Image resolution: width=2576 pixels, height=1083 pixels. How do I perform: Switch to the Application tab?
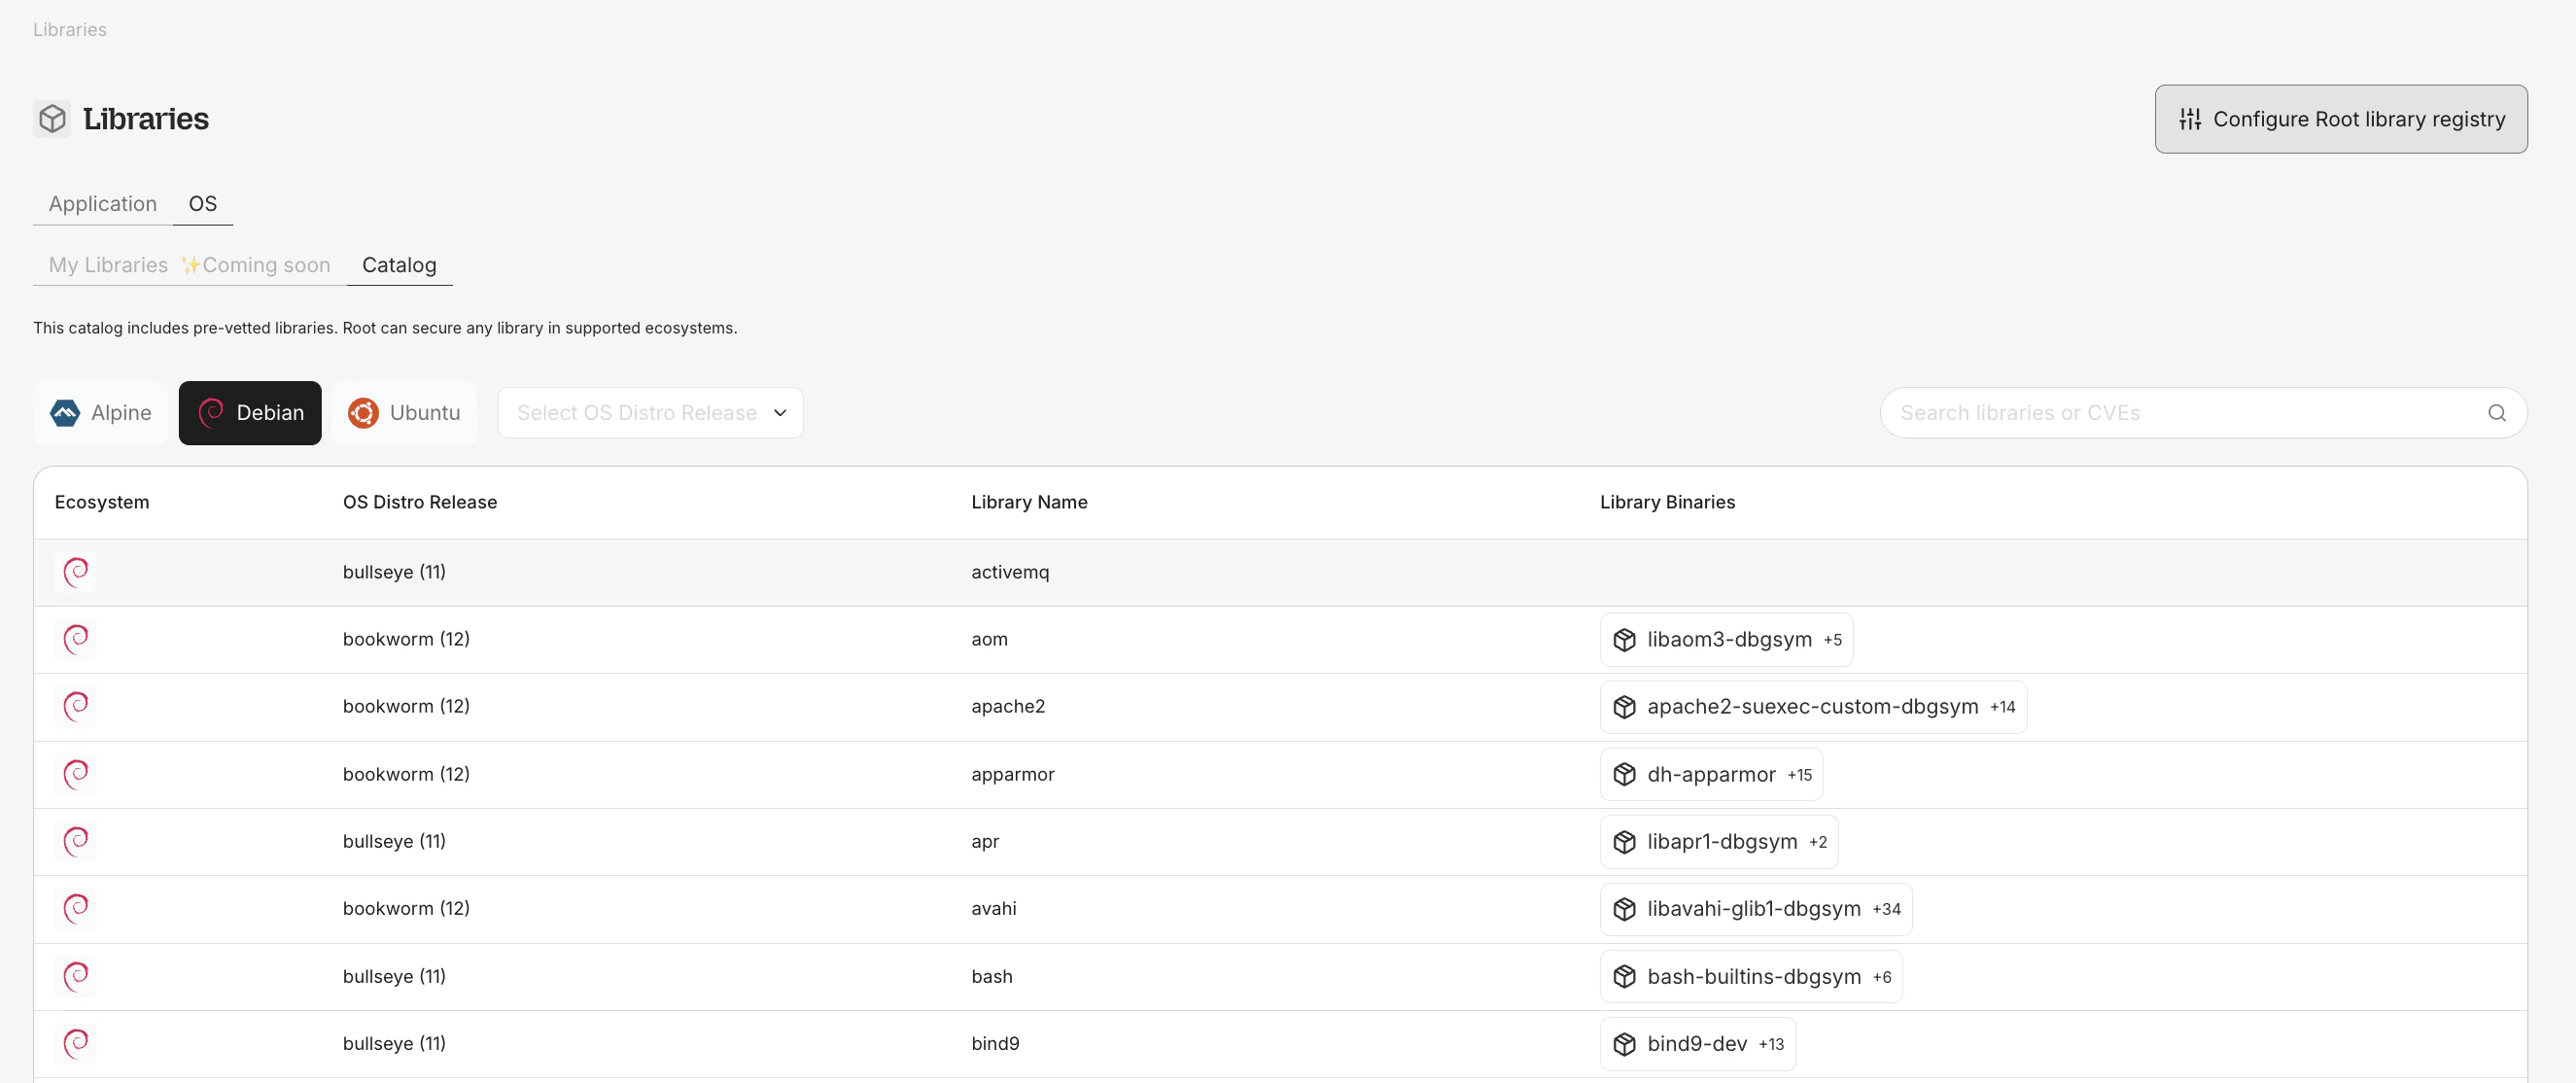[102, 204]
